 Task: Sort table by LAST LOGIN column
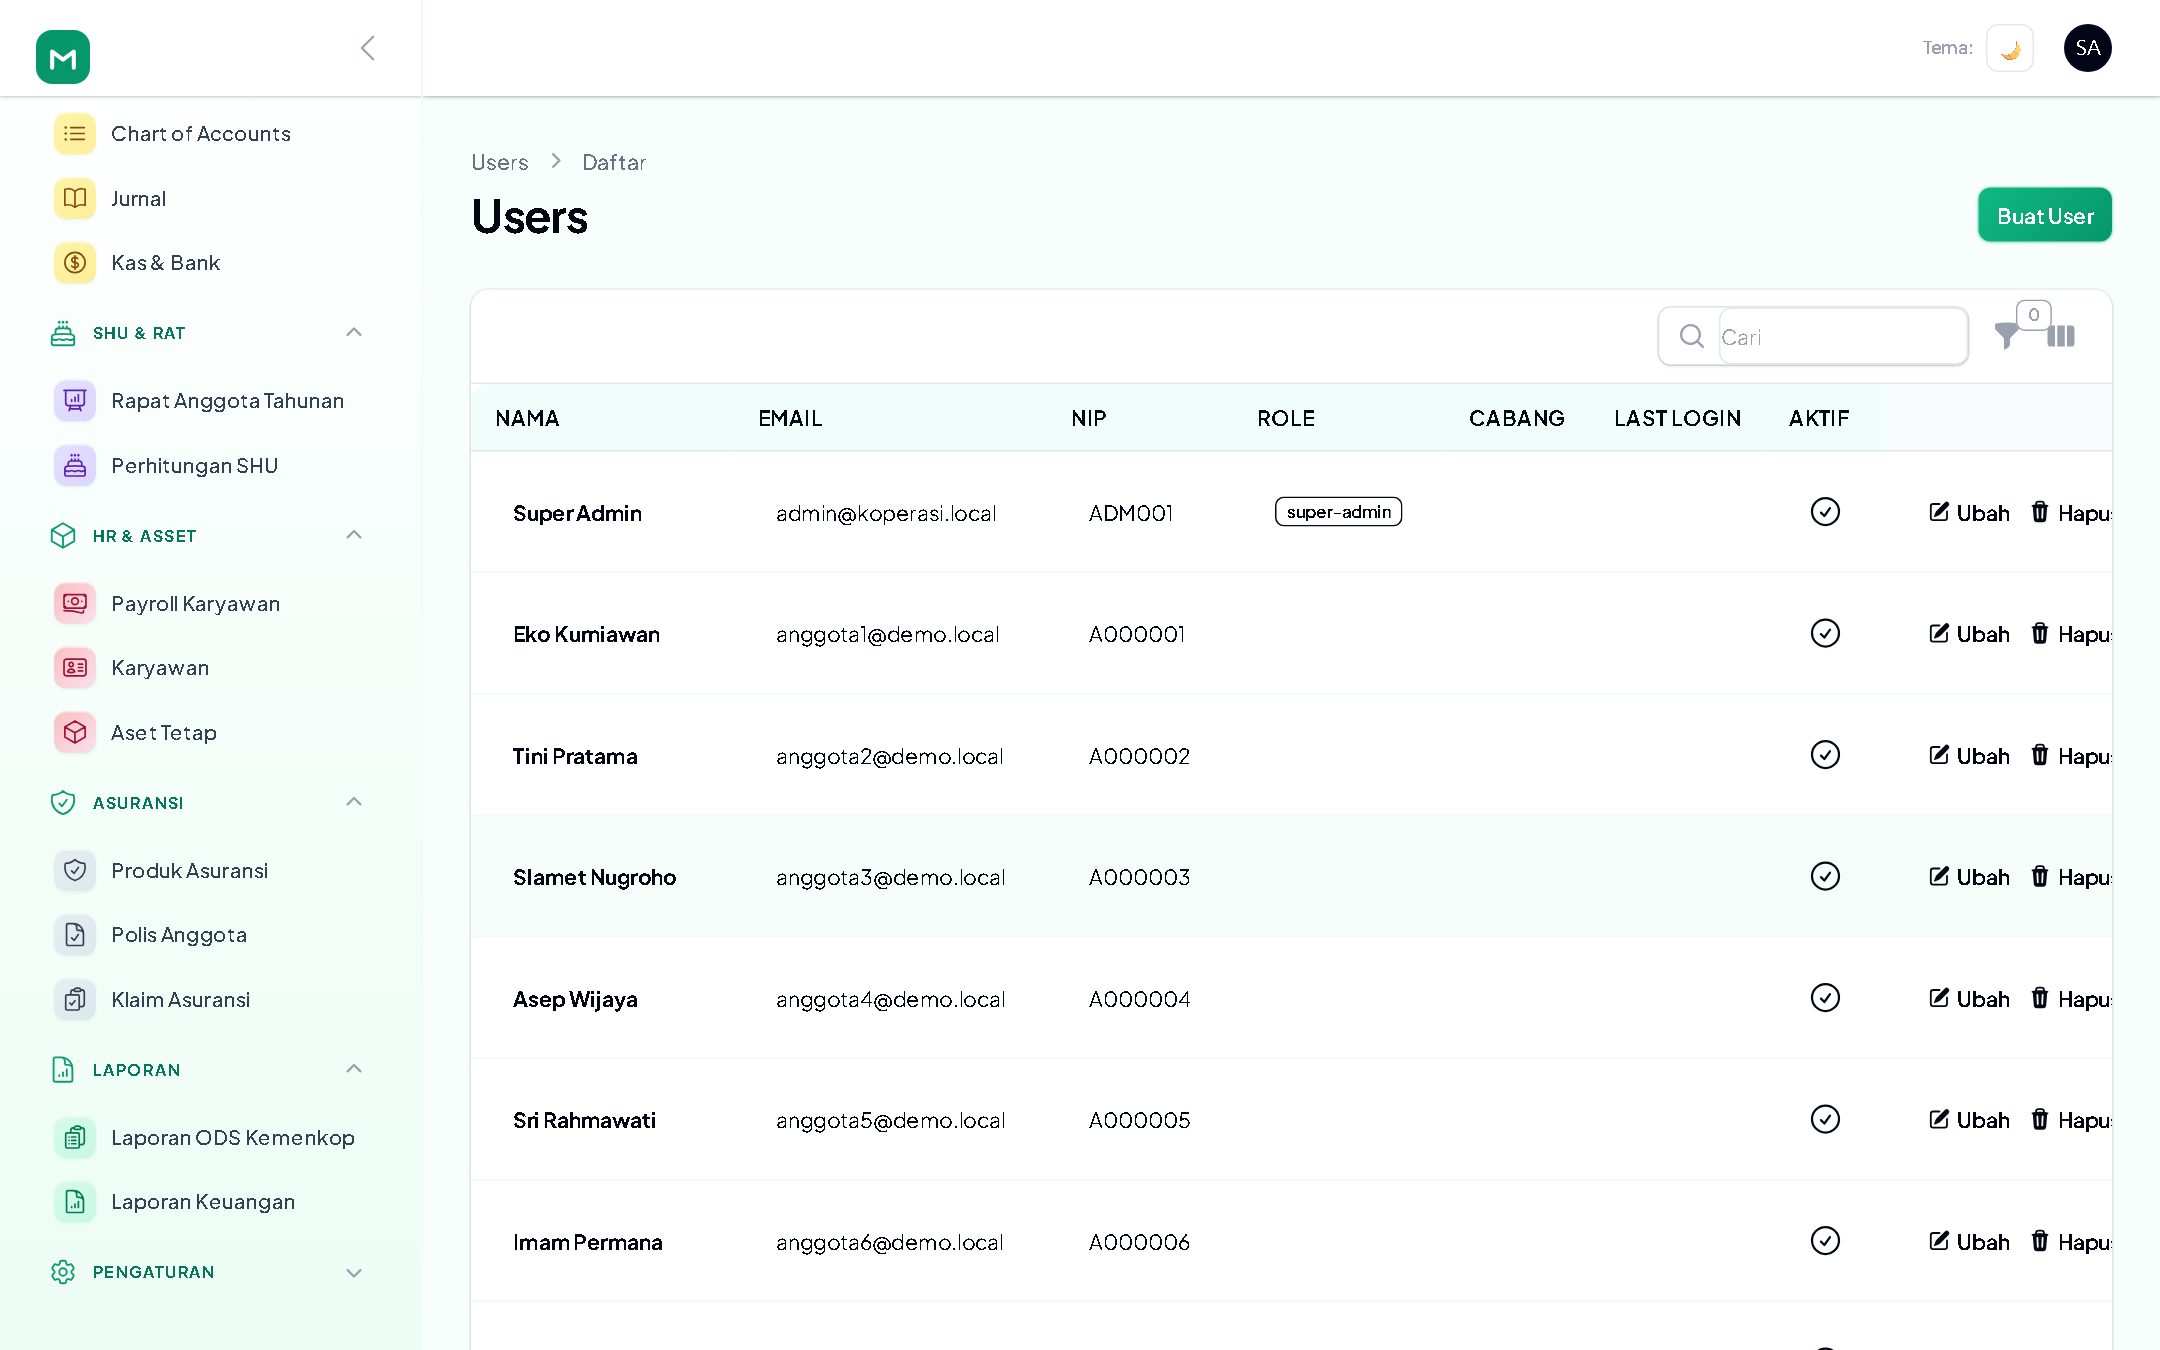click(1677, 418)
